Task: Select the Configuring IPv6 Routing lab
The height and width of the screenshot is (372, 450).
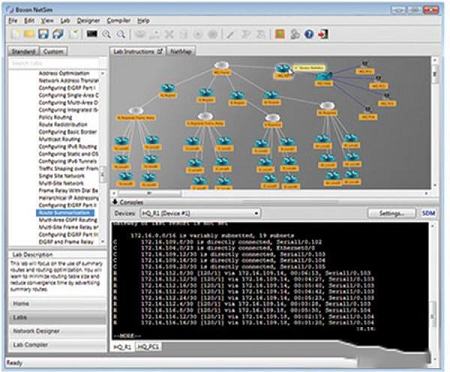Action: click(x=68, y=146)
